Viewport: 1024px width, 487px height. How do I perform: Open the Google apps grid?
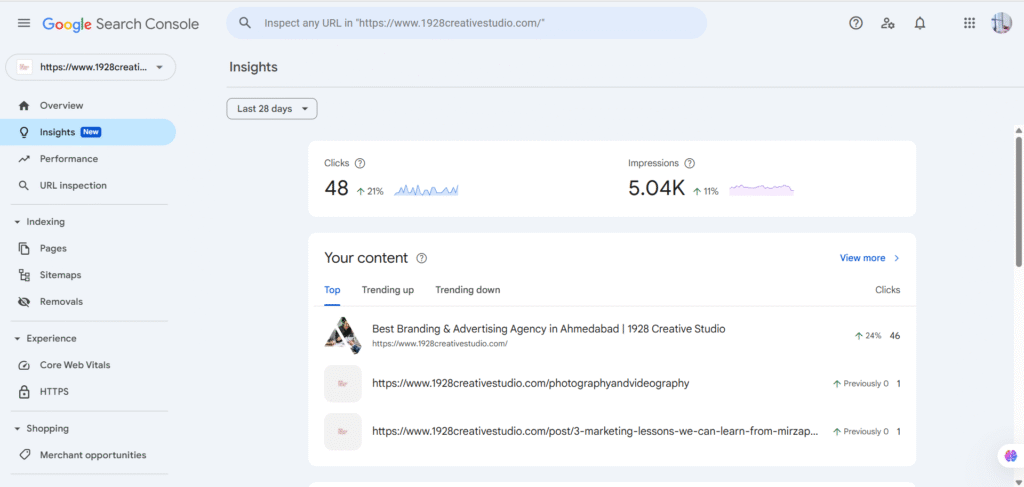[969, 24]
